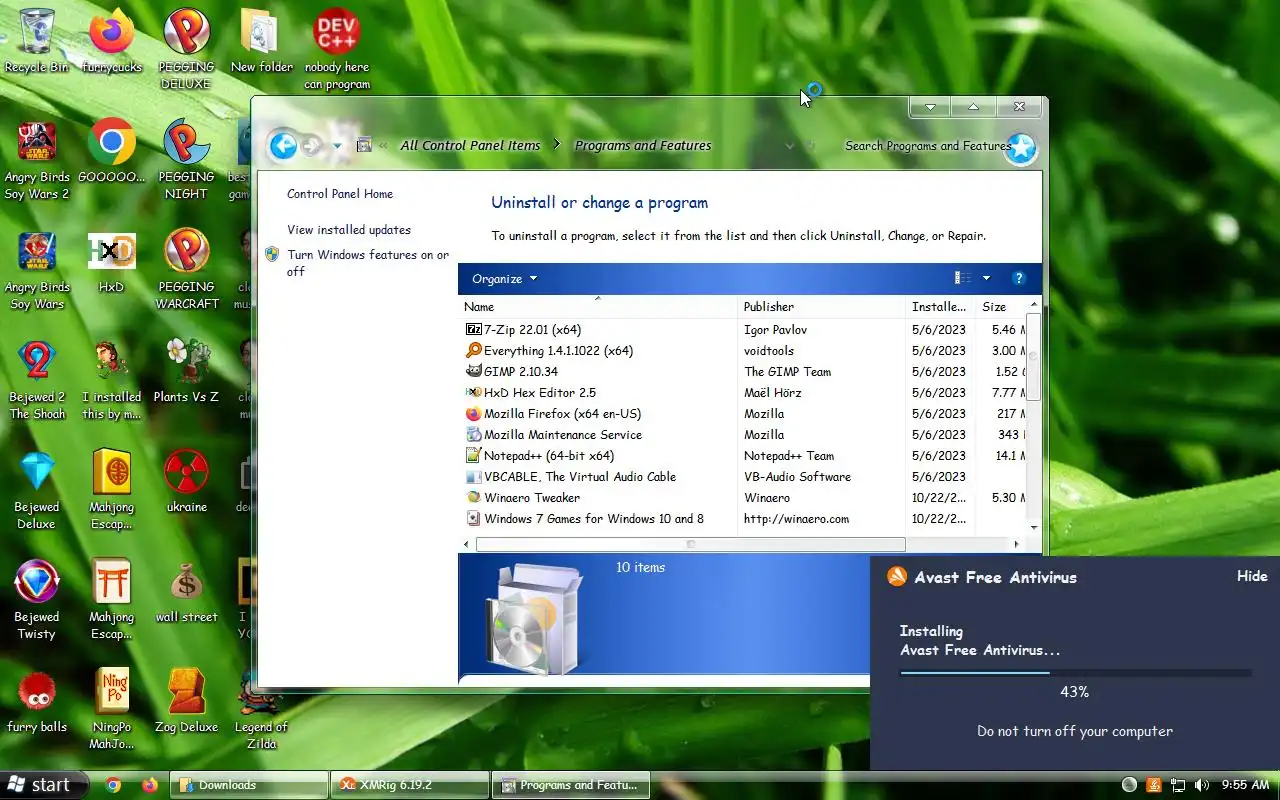
Task: Click the All Control Panel Items breadcrumb
Action: pos(470,146)
